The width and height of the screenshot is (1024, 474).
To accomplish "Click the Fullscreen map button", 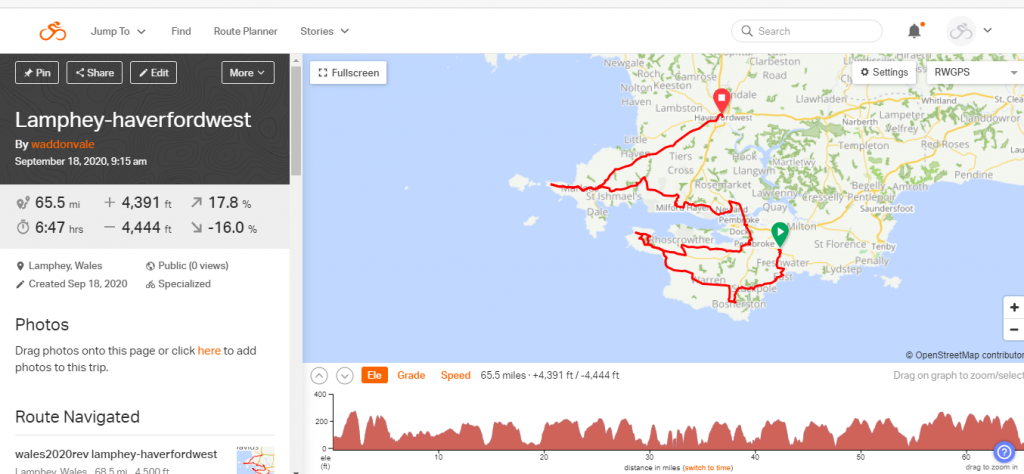I will [x=348, y=73].
